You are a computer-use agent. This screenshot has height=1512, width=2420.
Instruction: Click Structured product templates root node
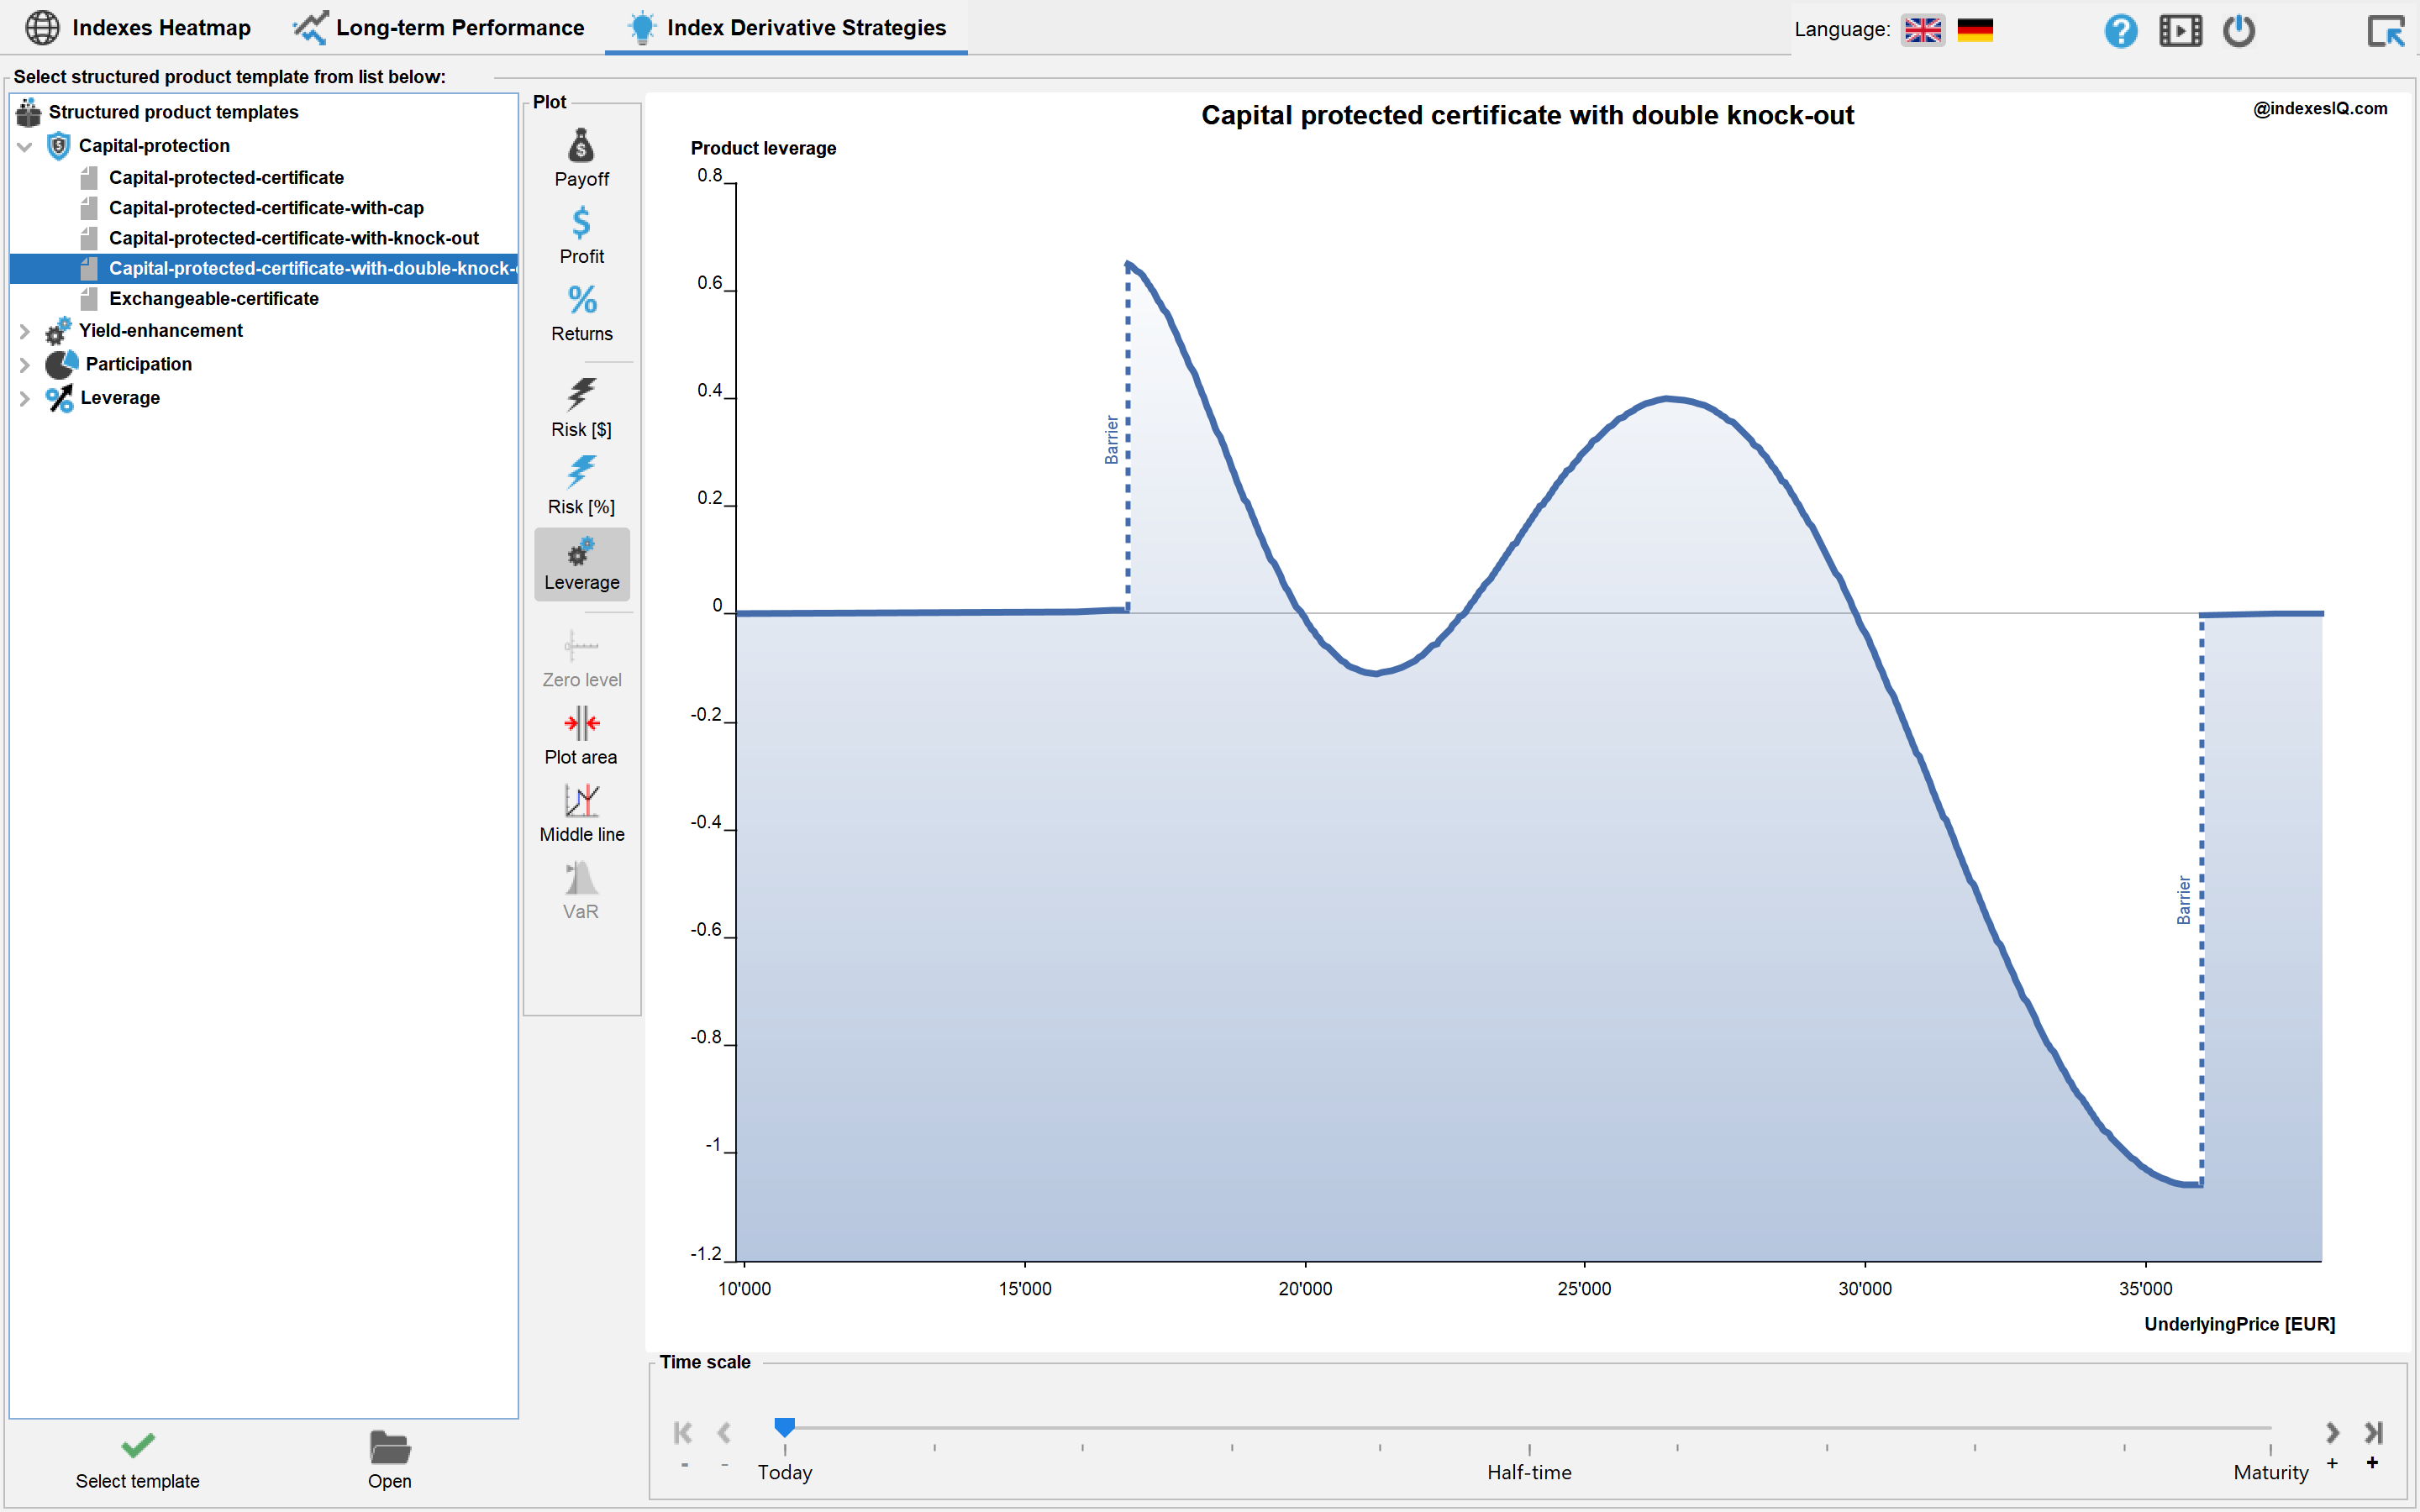173,112
